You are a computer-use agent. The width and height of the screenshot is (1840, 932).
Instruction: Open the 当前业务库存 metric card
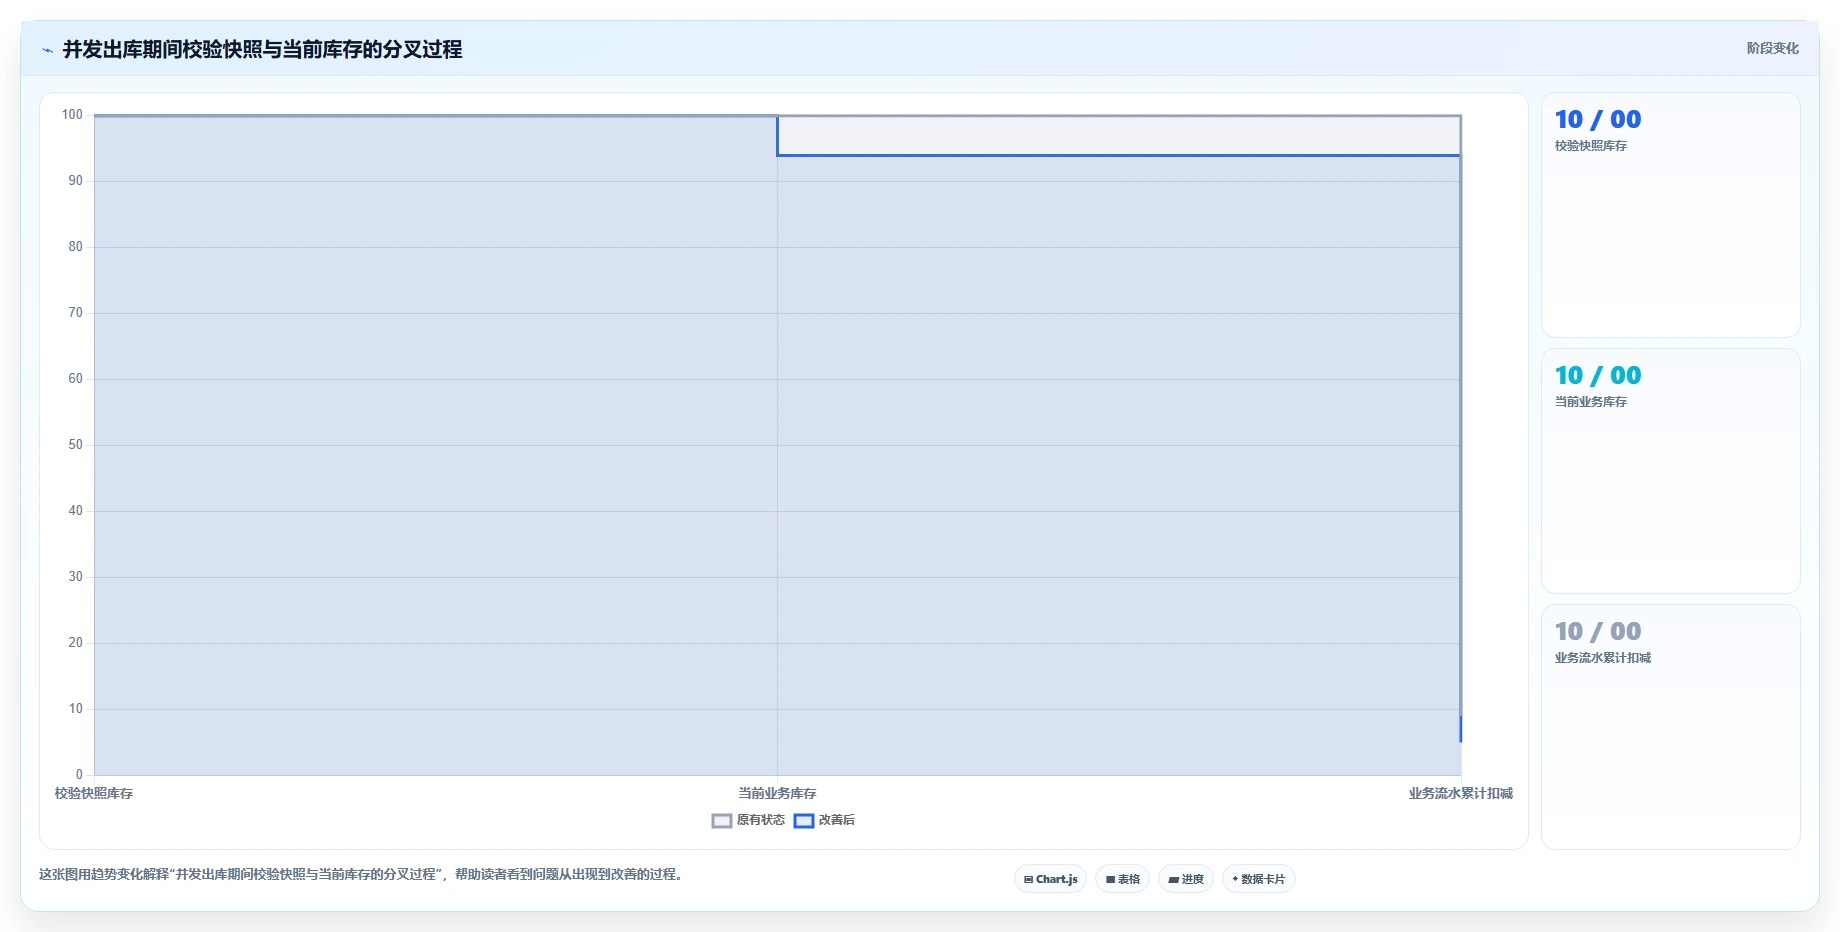[x=1670, y=471]
